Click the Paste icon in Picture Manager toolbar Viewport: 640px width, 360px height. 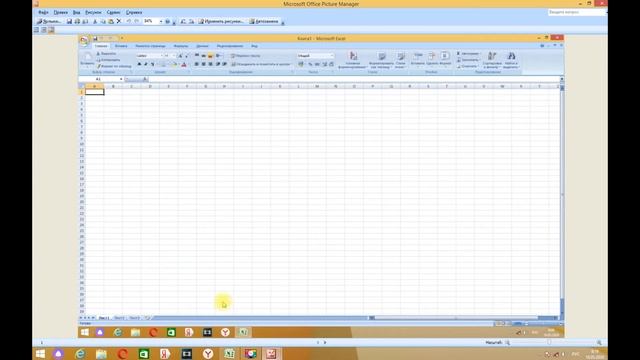coord(111,21)
